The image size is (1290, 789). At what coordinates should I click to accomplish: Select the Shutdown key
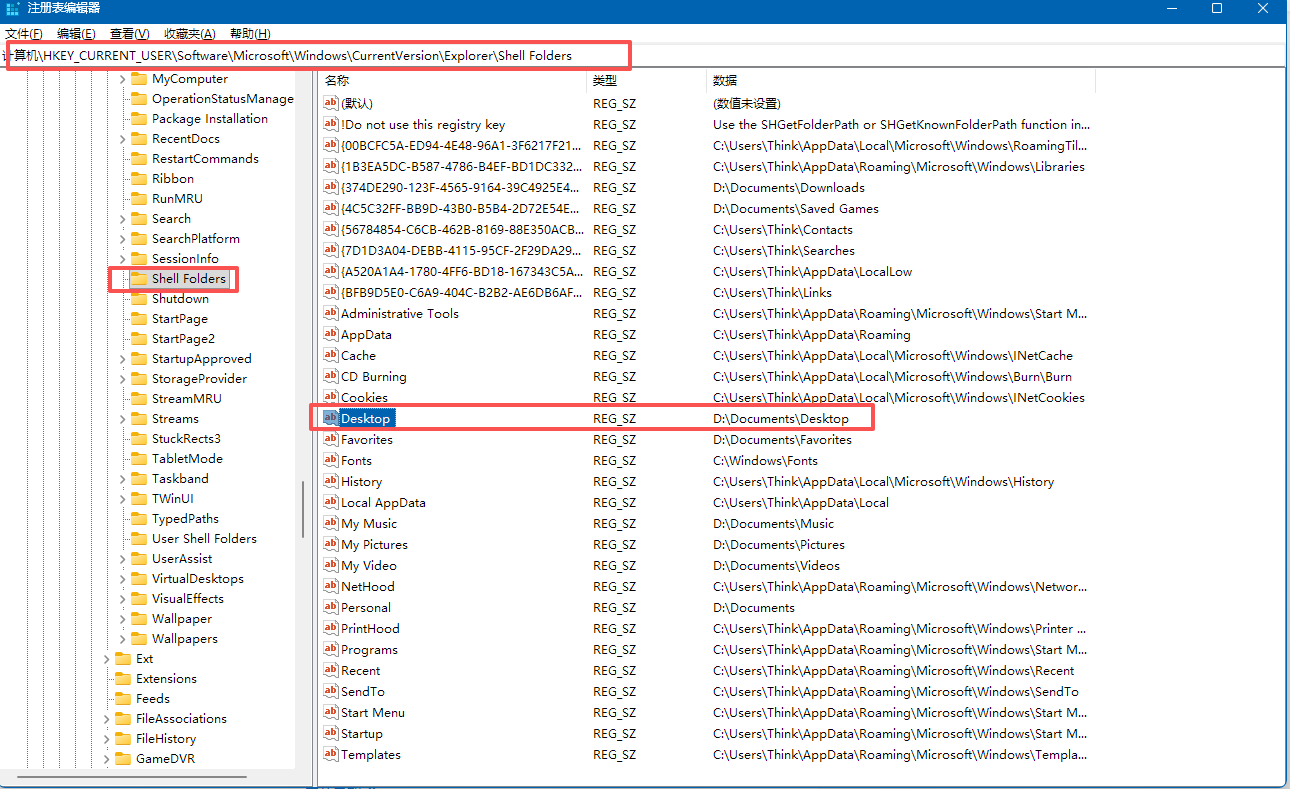click(x=180, y=299)
